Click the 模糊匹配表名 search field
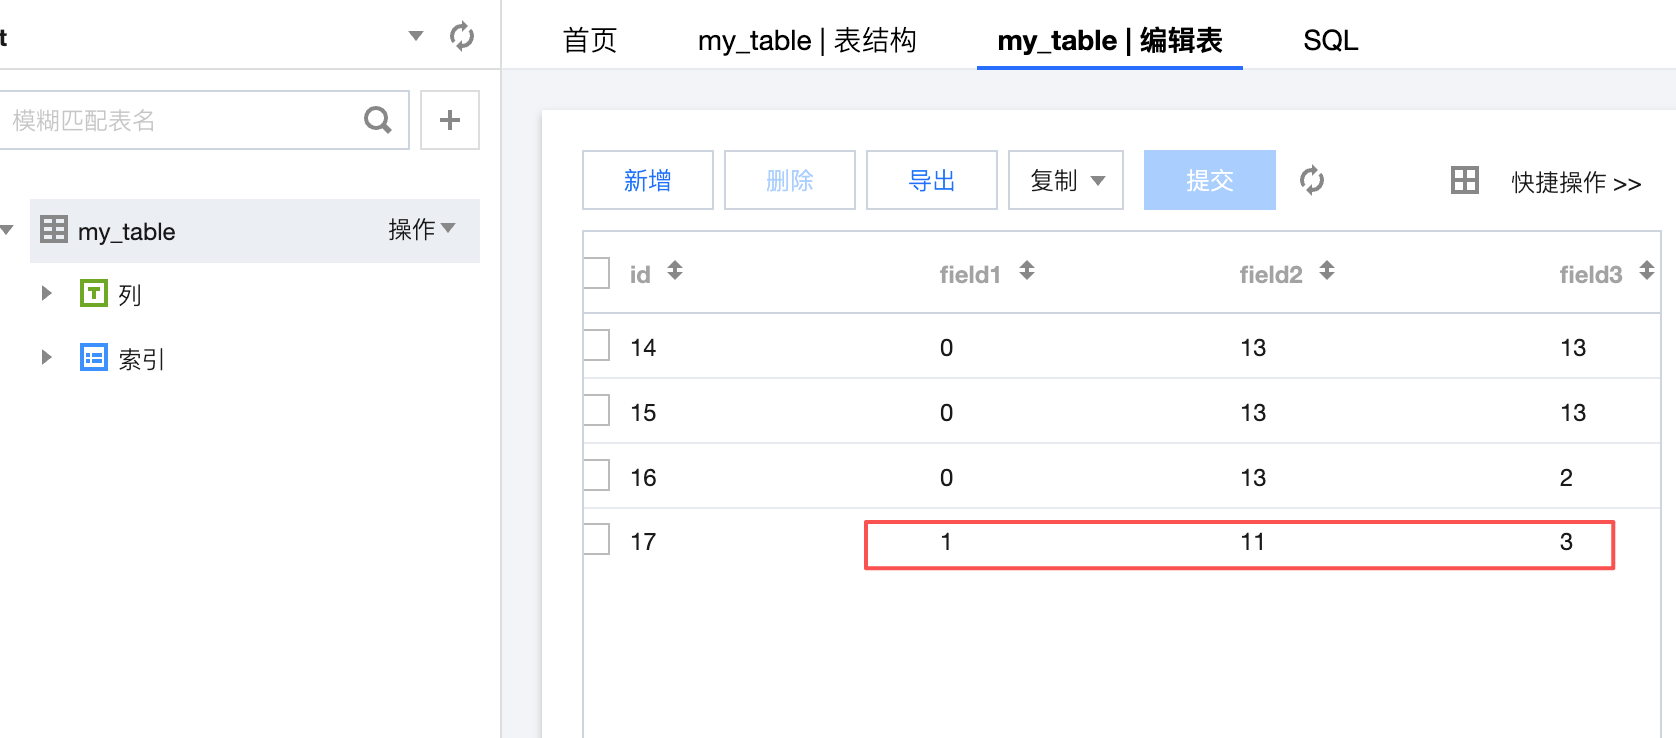Viewport: 1676px width, 738px height. coord(180,120)
